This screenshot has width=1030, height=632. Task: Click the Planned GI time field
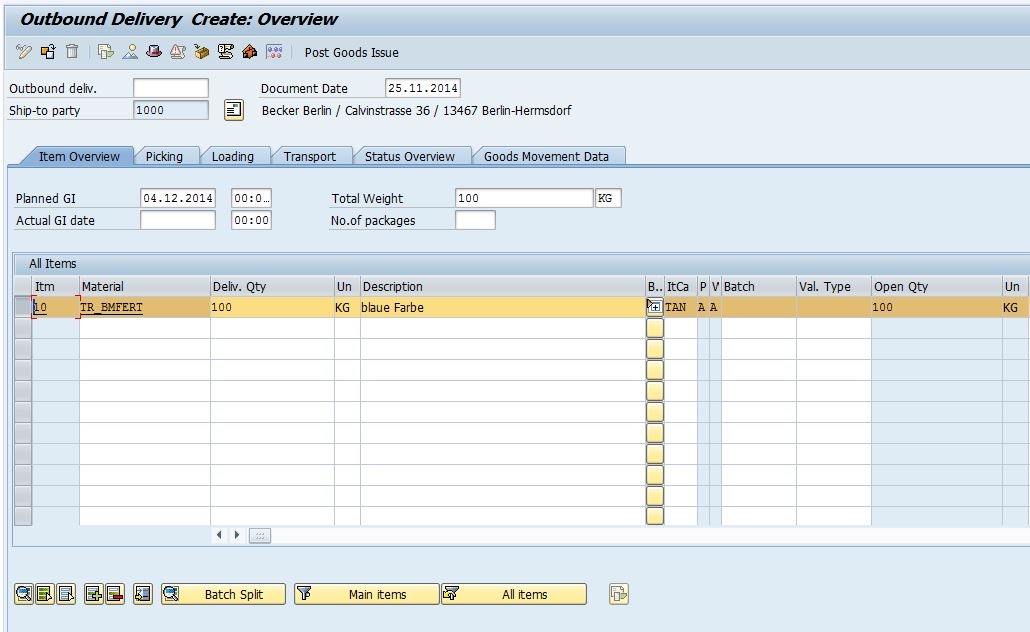(251, 198)
